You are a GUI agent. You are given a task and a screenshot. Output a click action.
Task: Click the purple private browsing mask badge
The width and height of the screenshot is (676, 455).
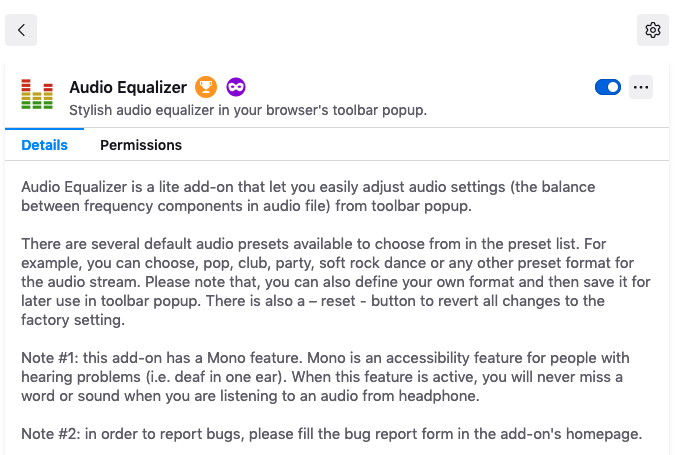[236, 87]
